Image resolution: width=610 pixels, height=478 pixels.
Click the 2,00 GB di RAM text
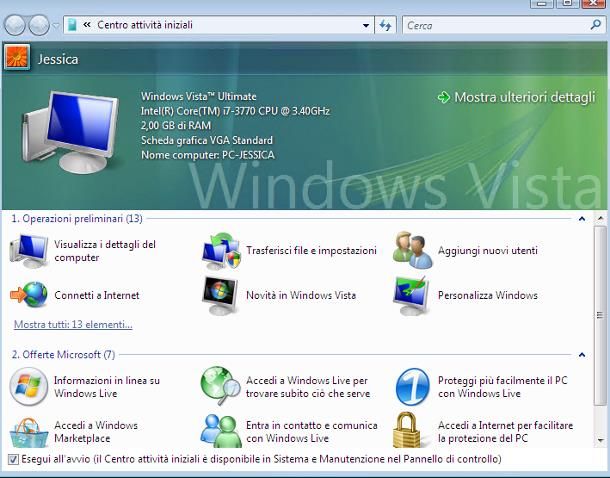click(176, 126)
